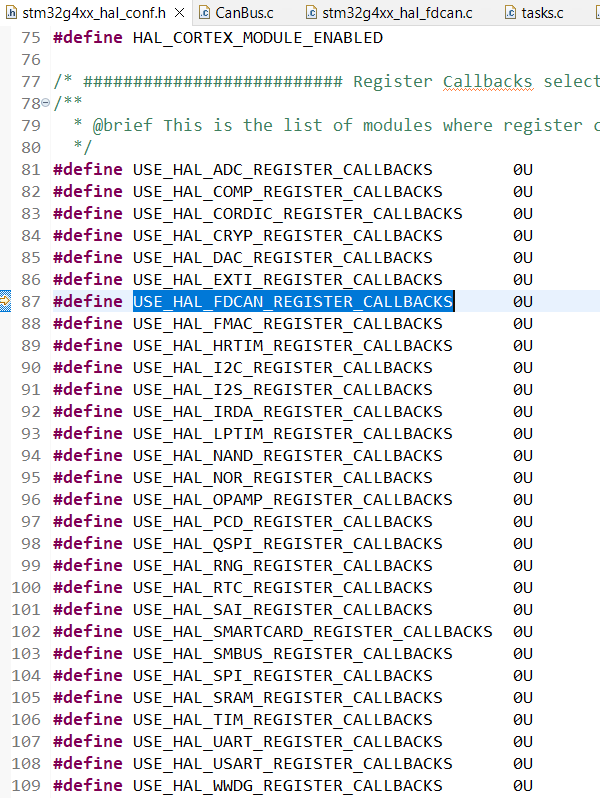Click the 0U value for SMARTCARD callbacks
This screenshot has height=798, width=600.
[523, 632]
